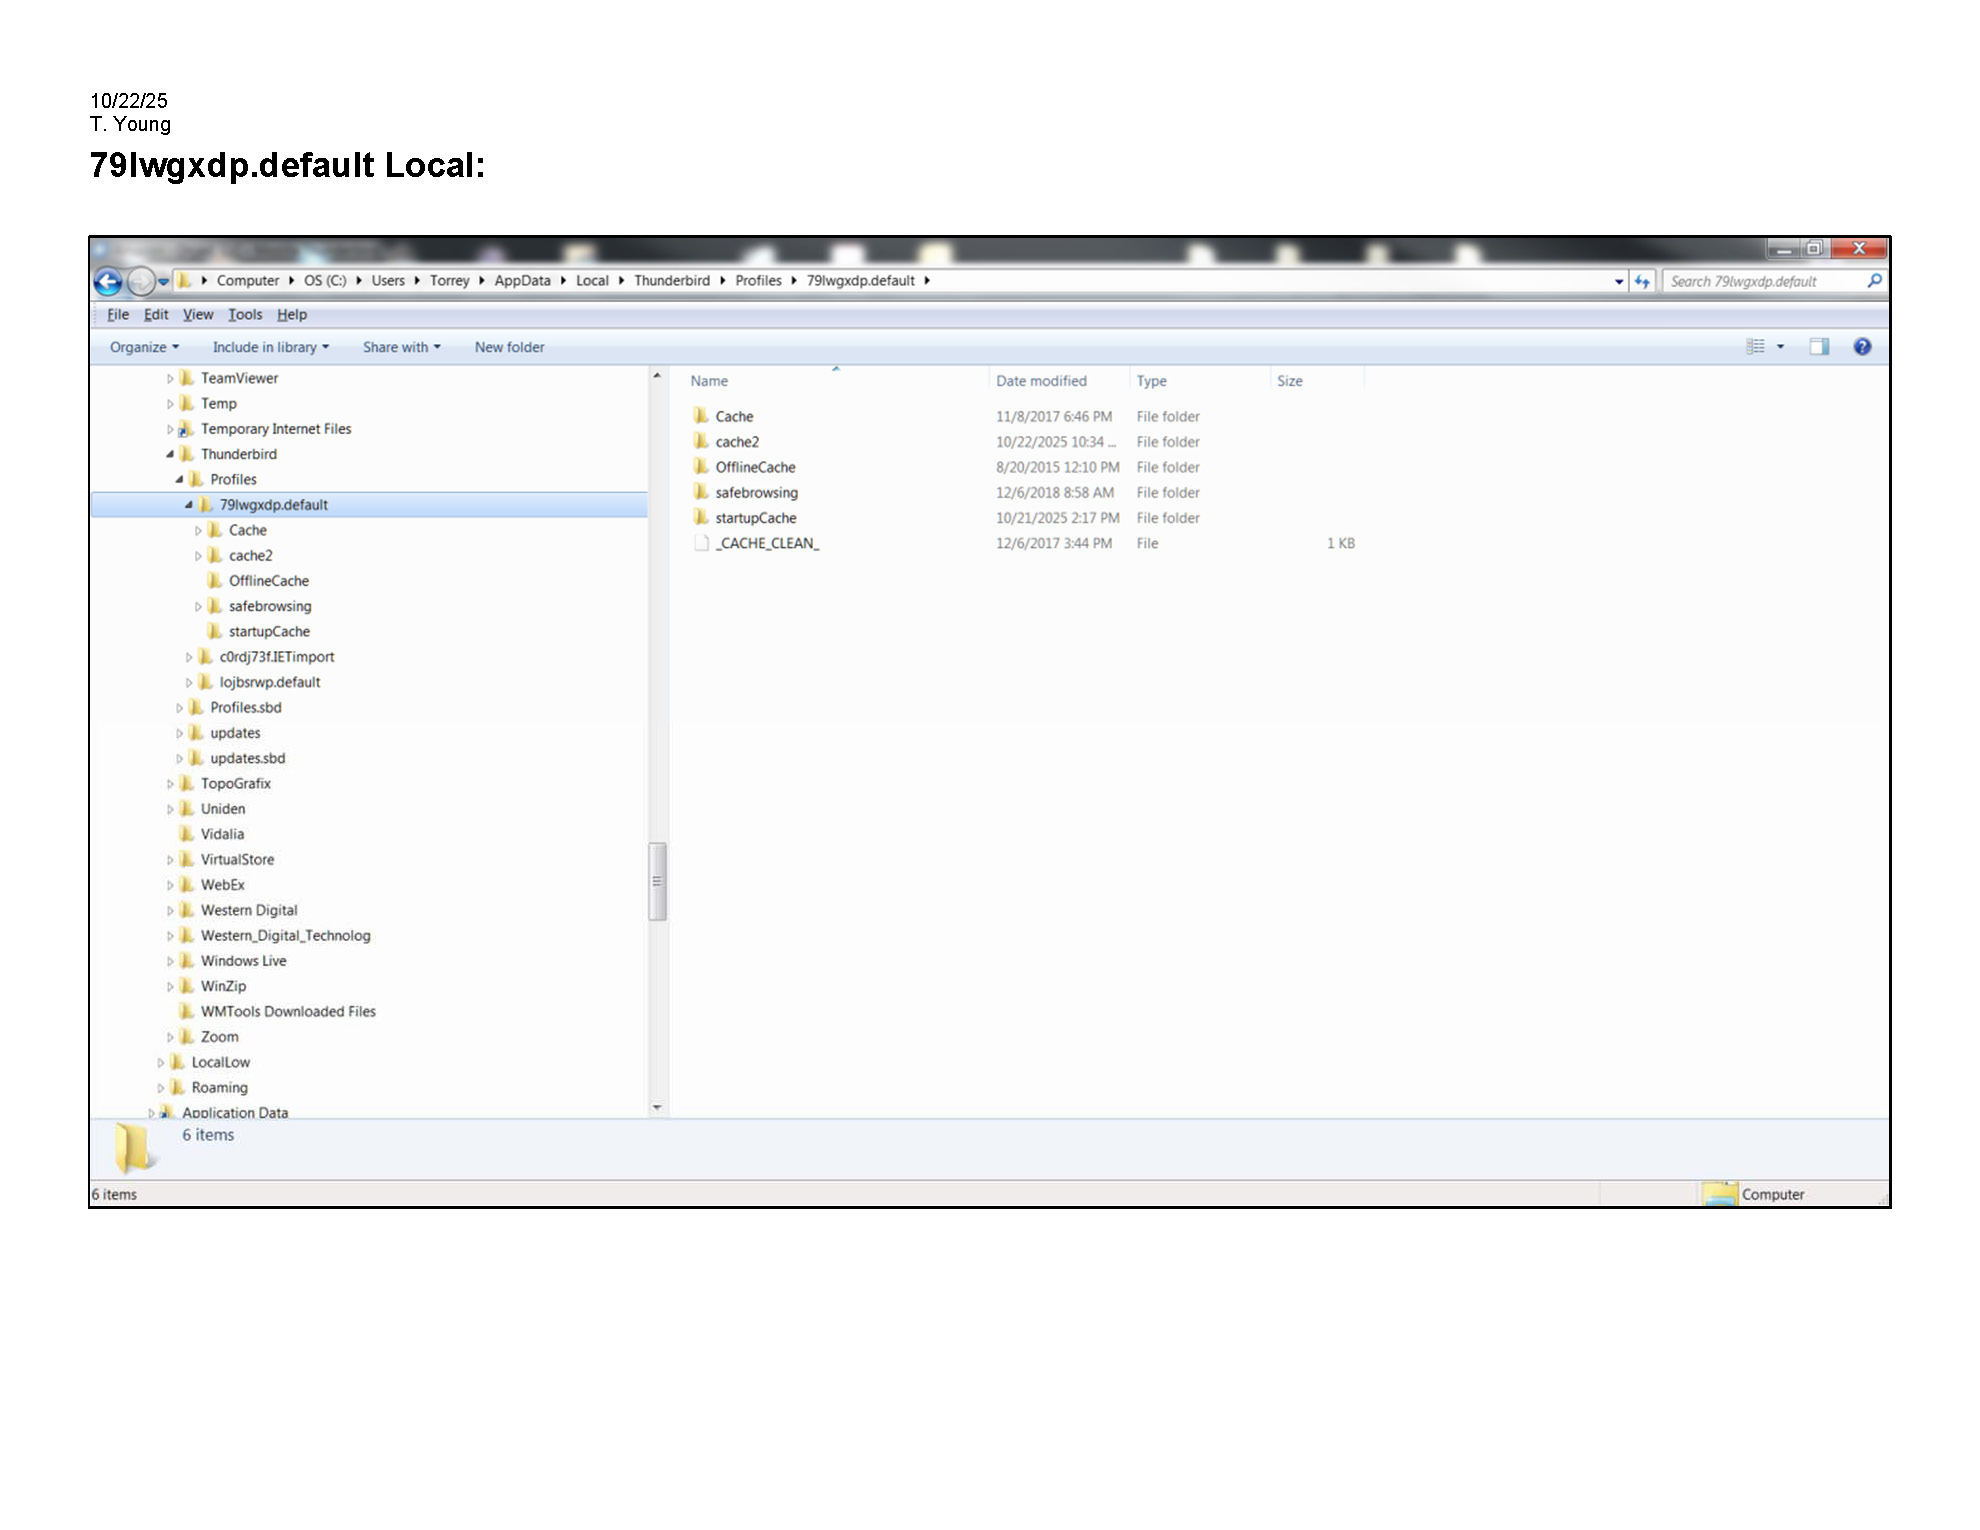Click AppData in the address breadcrumb
The width and height of the screenshot is (1980, 1530).
coord(522,281)
